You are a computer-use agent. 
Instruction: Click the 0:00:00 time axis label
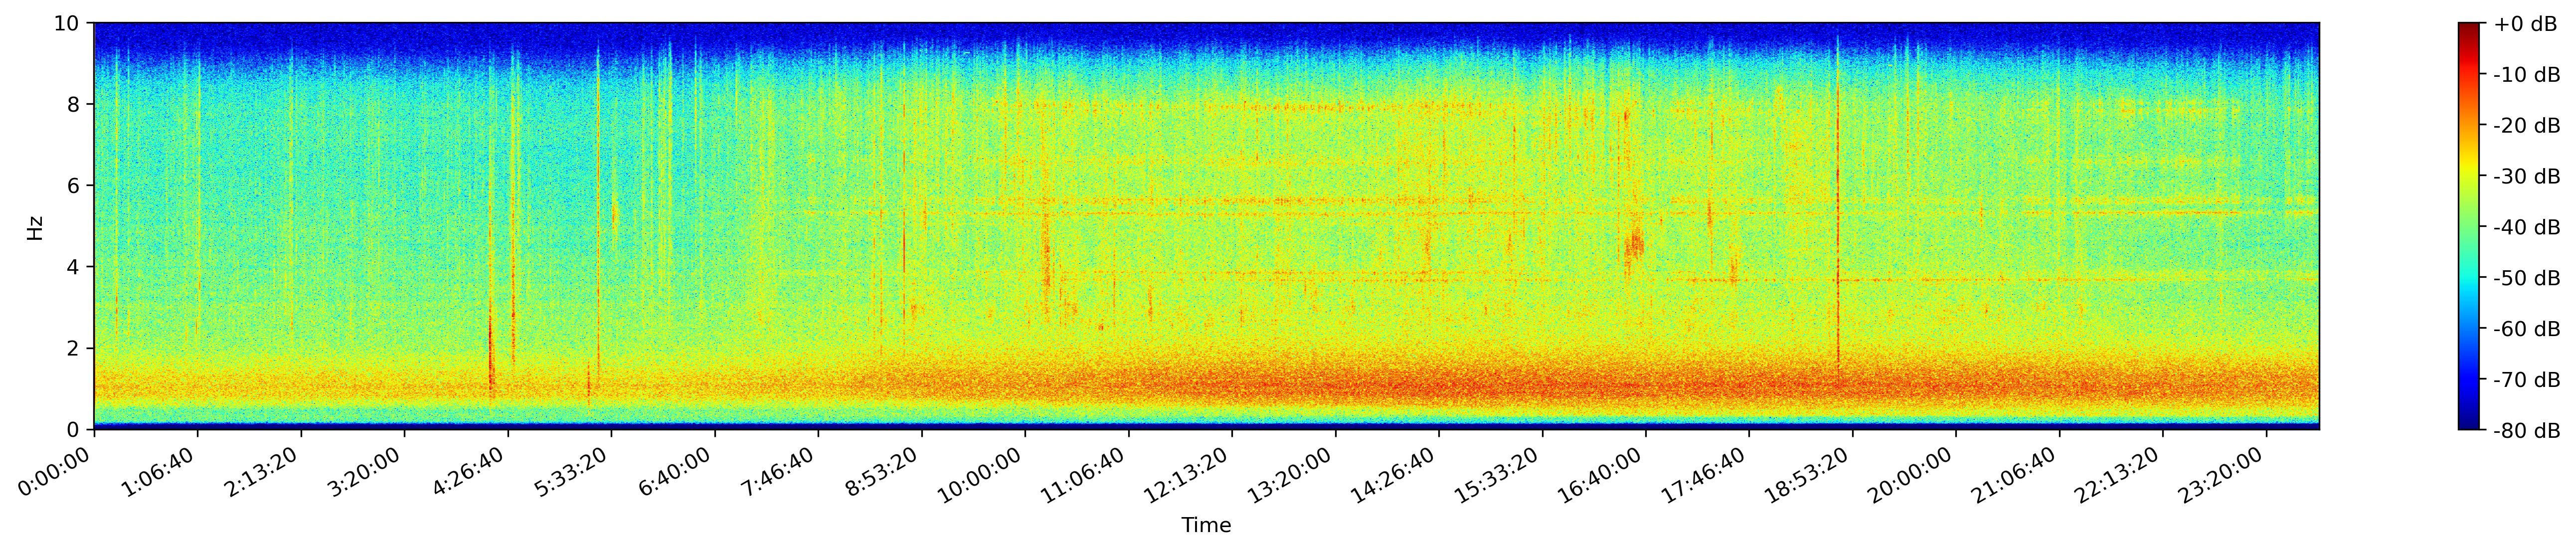(58, 470)
